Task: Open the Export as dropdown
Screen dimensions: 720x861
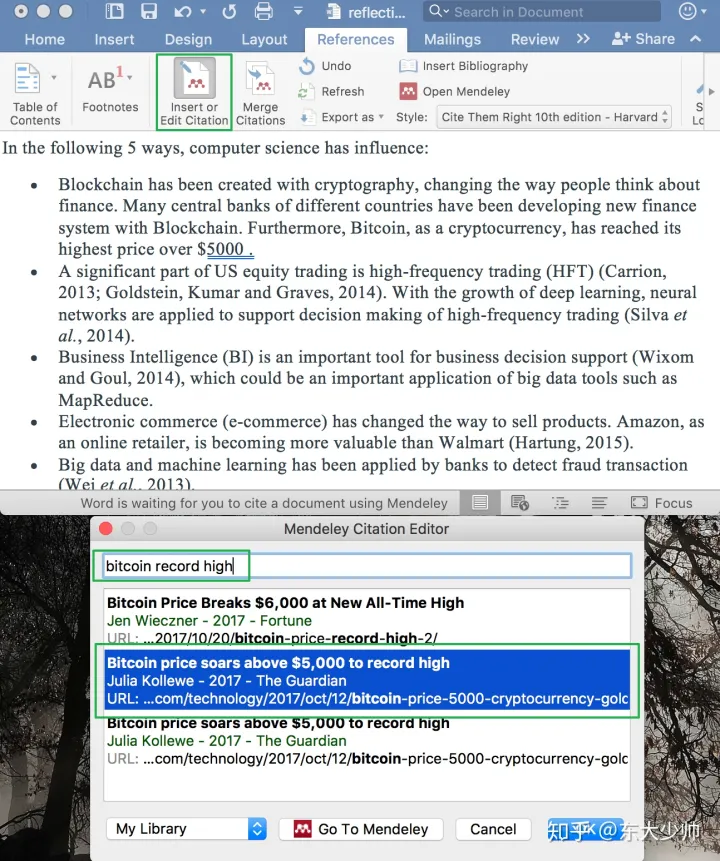Action: 342,117
